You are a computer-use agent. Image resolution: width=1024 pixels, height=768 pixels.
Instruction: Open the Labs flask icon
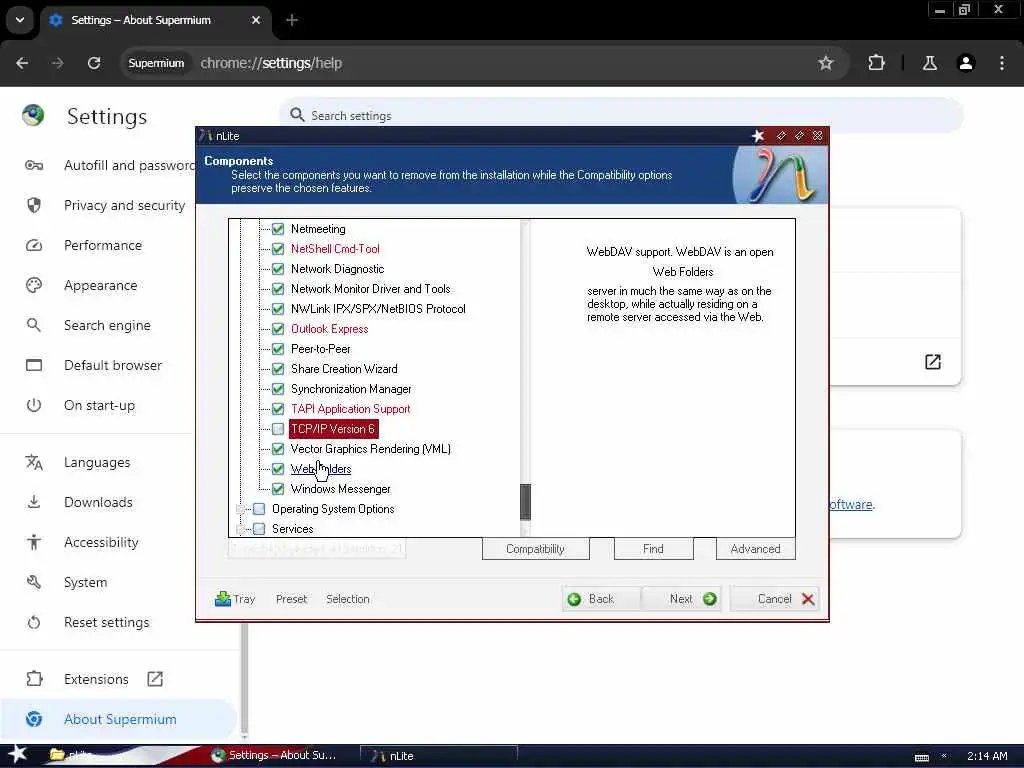tap(929, 63)
